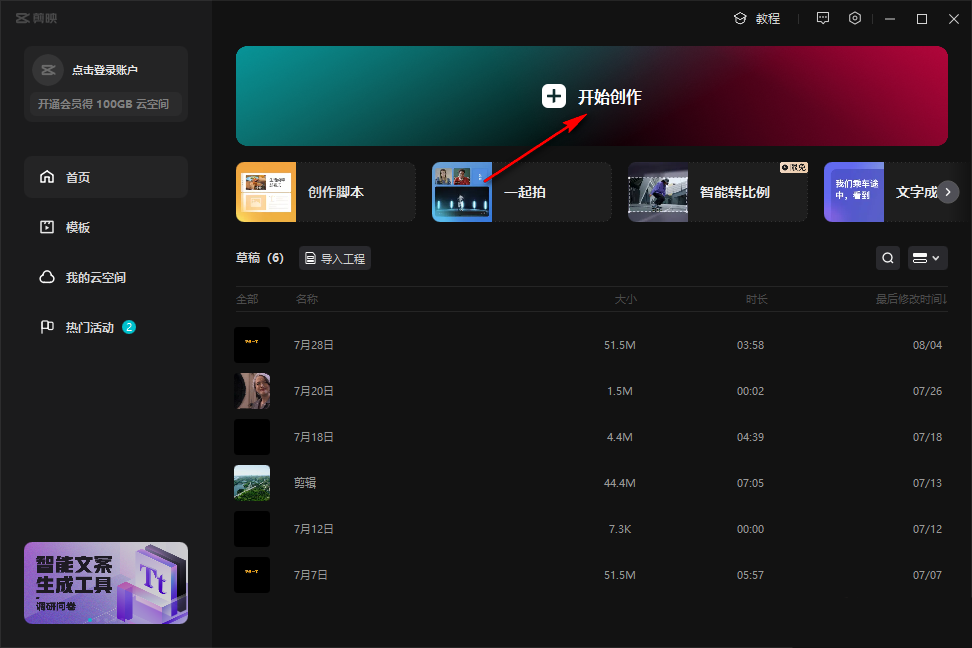Open the 创作脚本 card
Viewport: 972px width, 648px height.
[325, 192]
